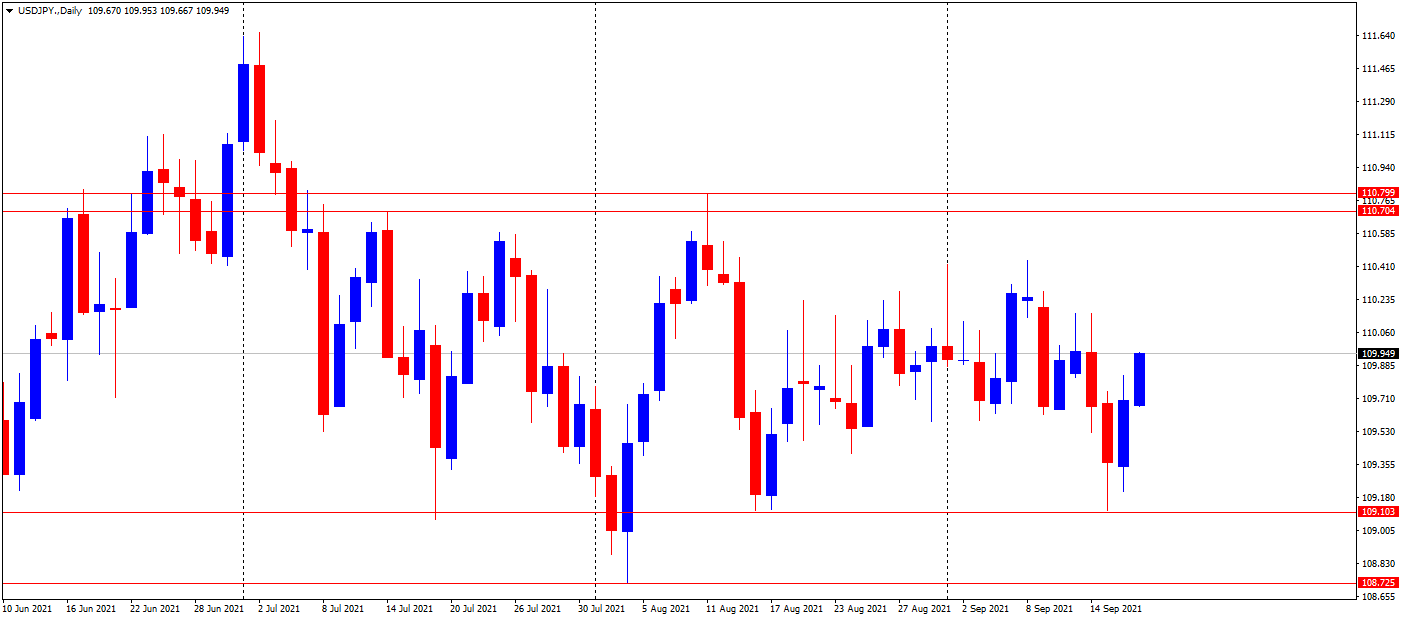Click the 5 Aug 2021 date label

tap(666, 608)
